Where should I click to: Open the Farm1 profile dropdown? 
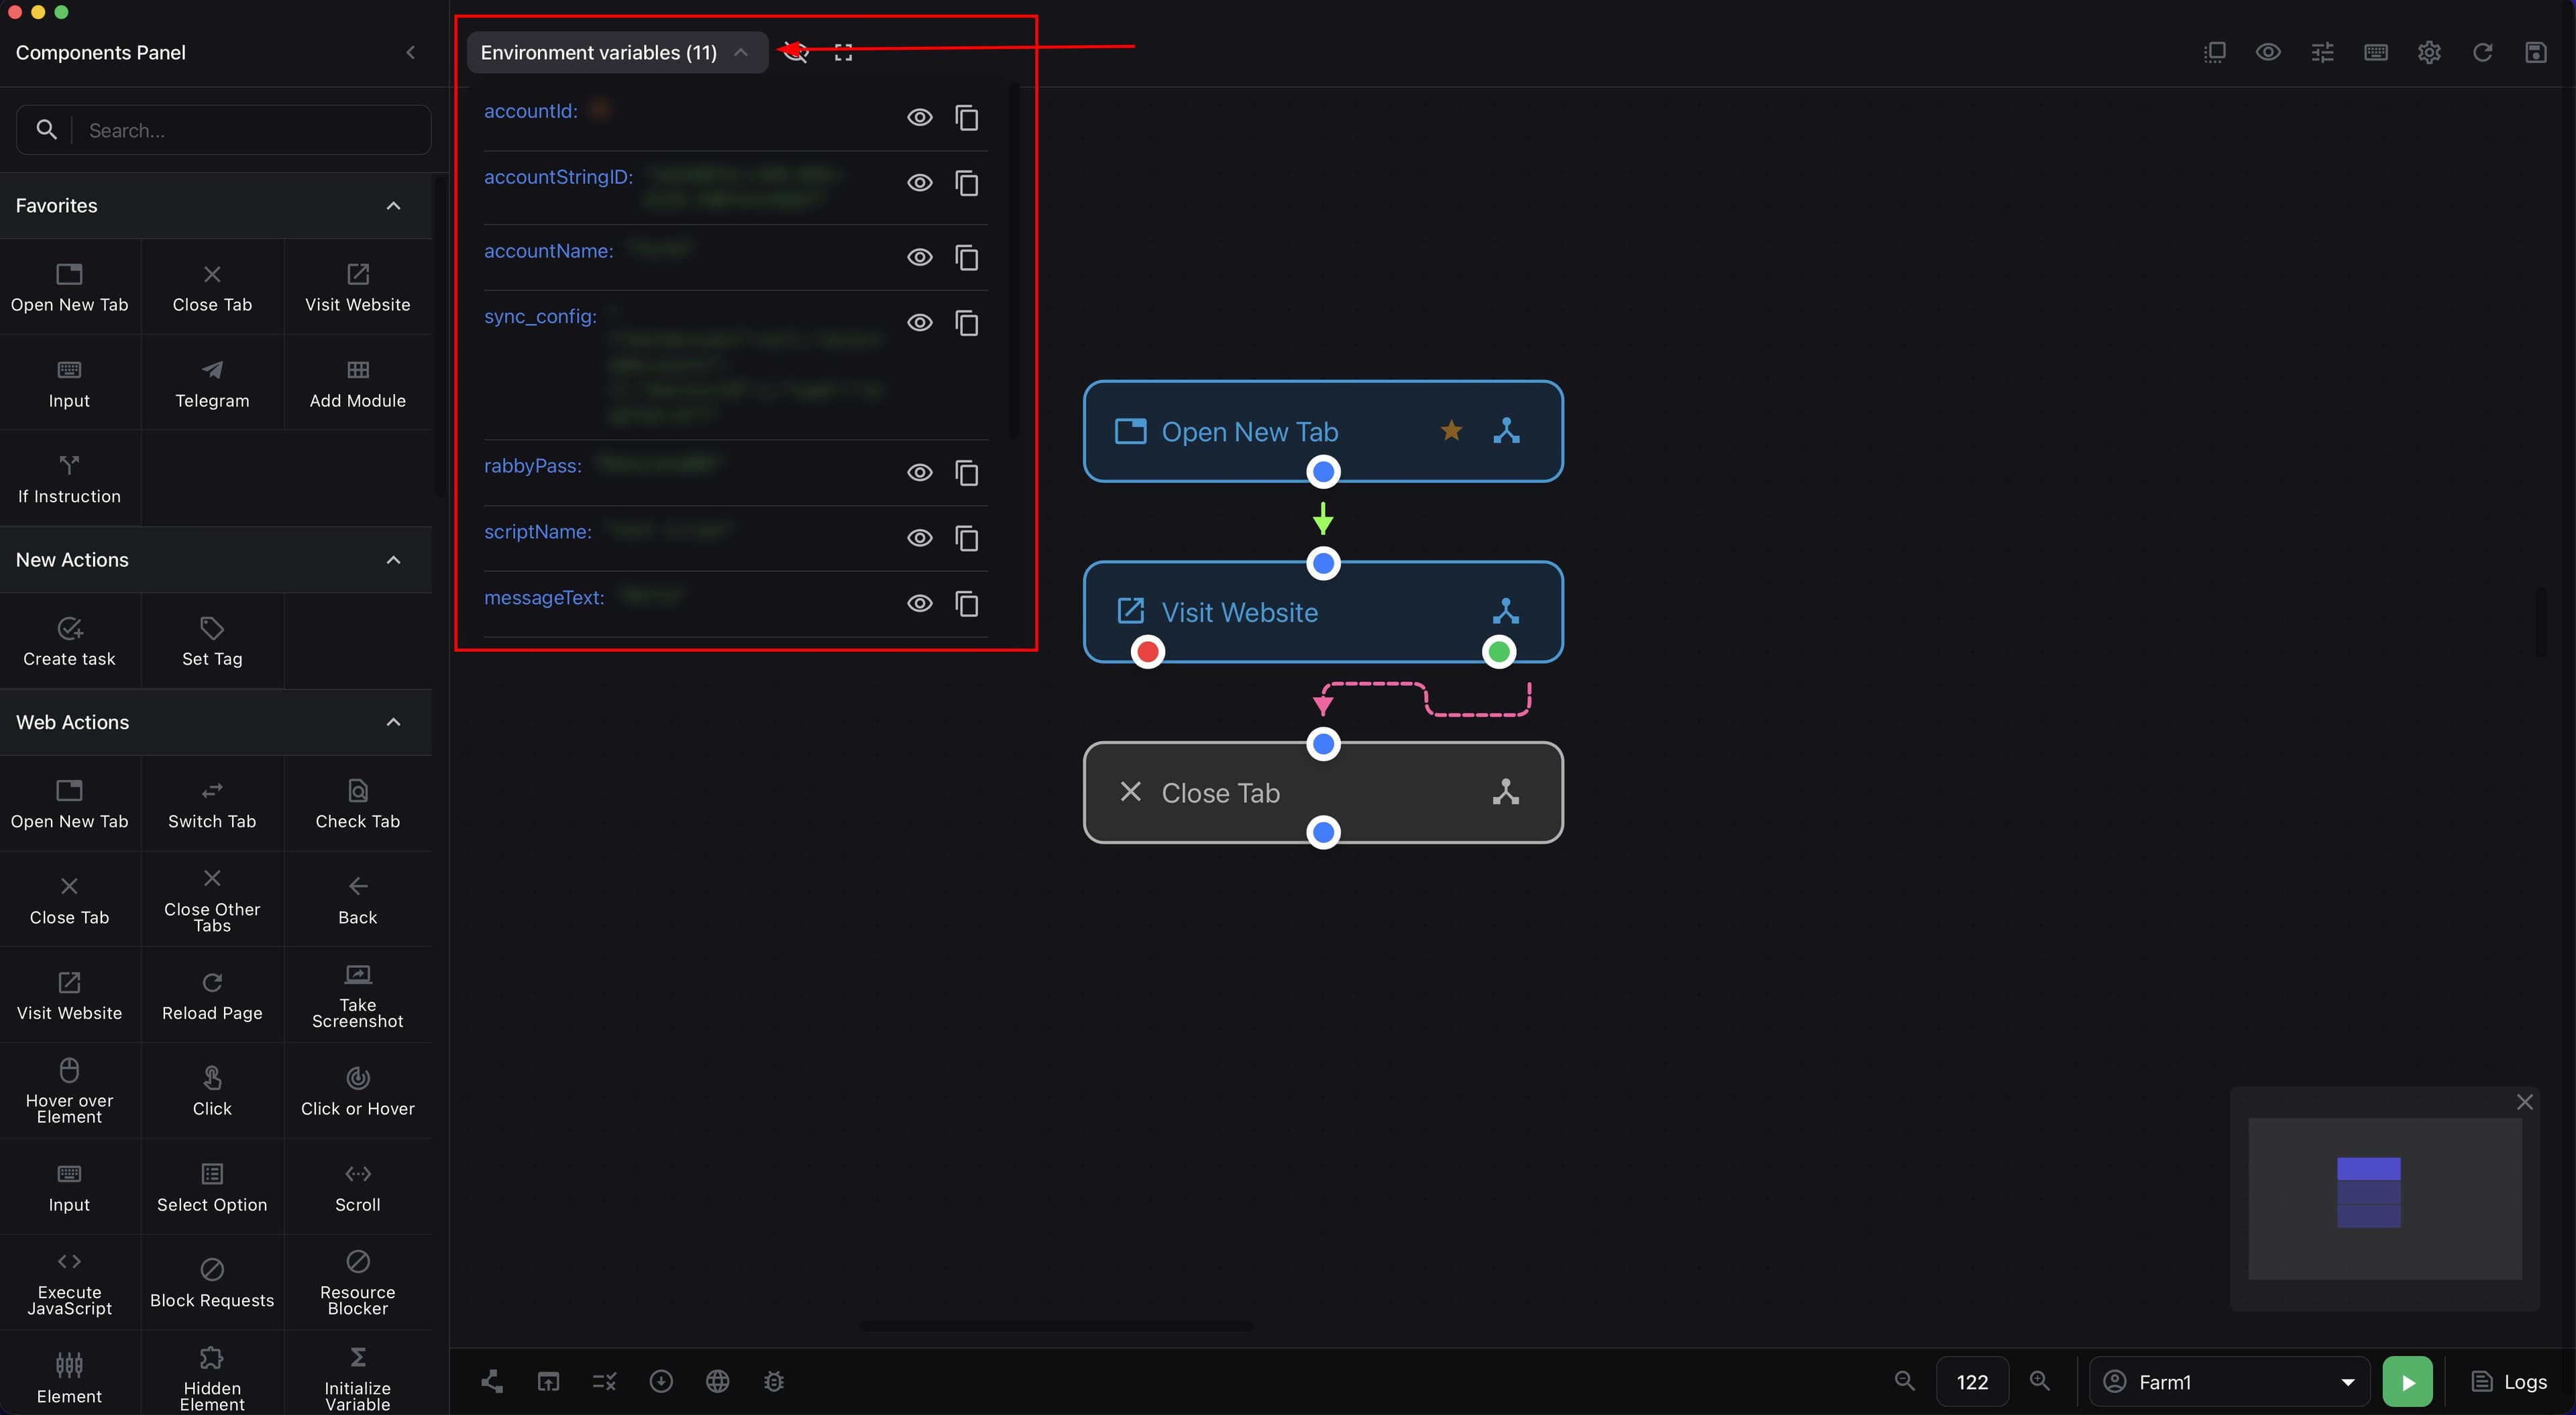2229,1382
